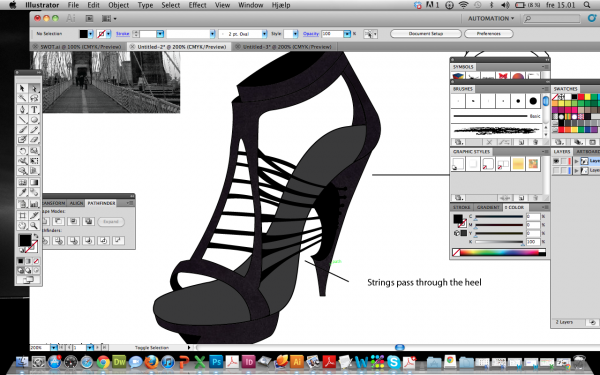This screenshot has height=375, width=600.
Task: Click the Stroke link in control bar
Action: pos(122,34)
